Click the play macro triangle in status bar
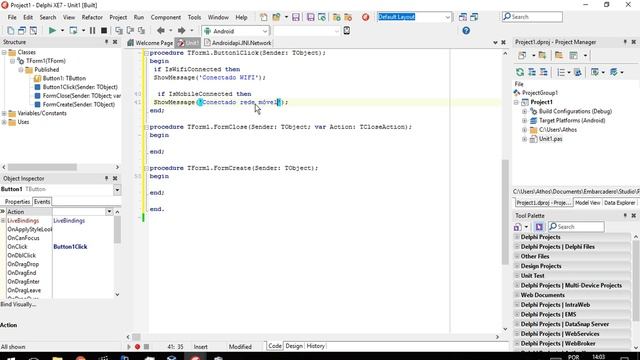This screenshot has height=360, width=640. (129, 347)
